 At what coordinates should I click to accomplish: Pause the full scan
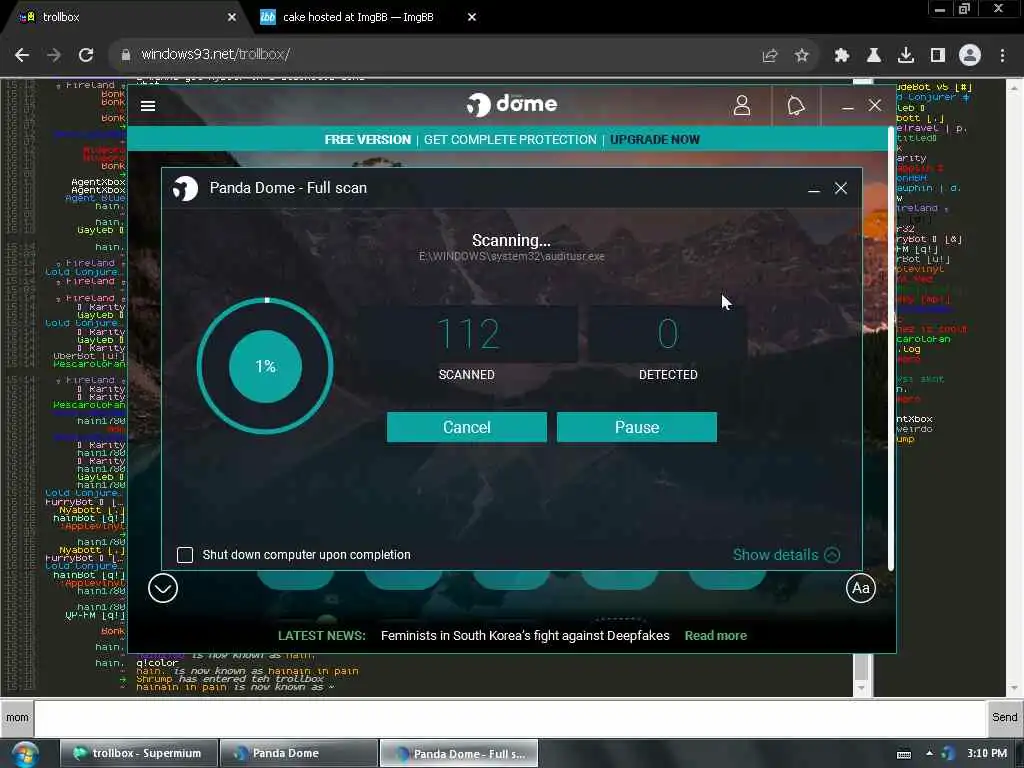[x=637, y=427]
